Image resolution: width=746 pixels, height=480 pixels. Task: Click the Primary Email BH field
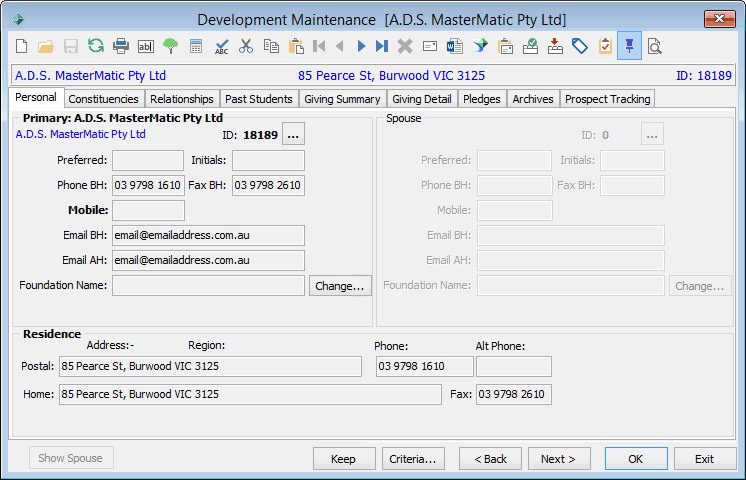pos(208,235)
